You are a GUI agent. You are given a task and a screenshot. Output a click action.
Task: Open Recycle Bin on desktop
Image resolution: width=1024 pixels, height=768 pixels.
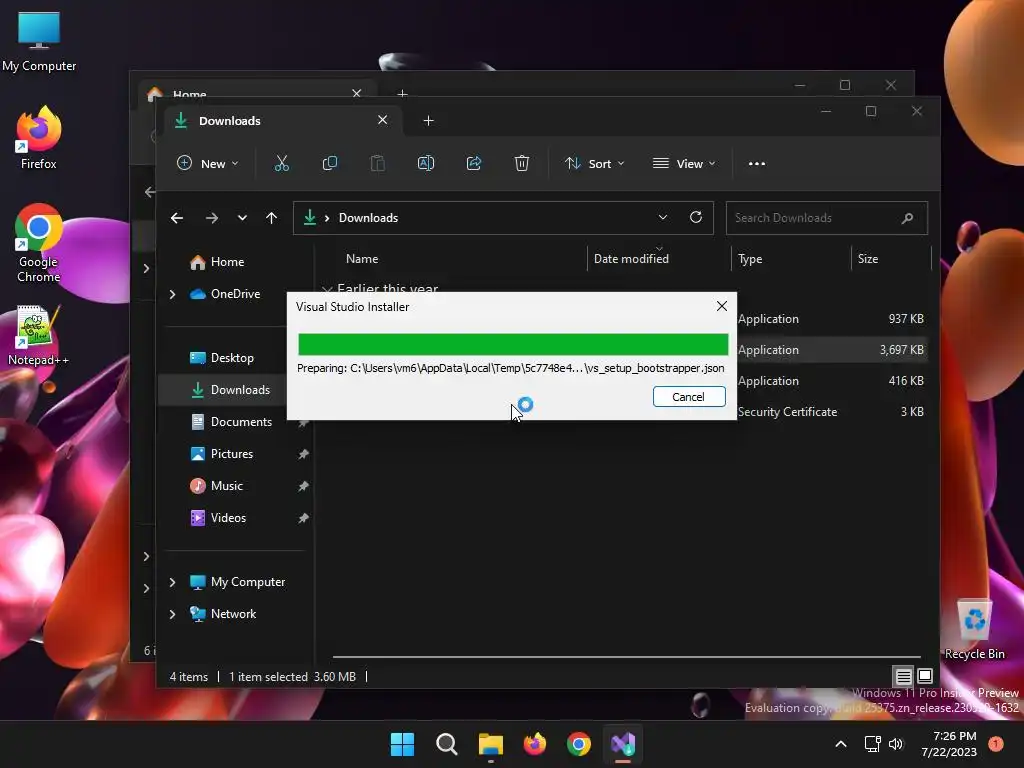(974, 630)
